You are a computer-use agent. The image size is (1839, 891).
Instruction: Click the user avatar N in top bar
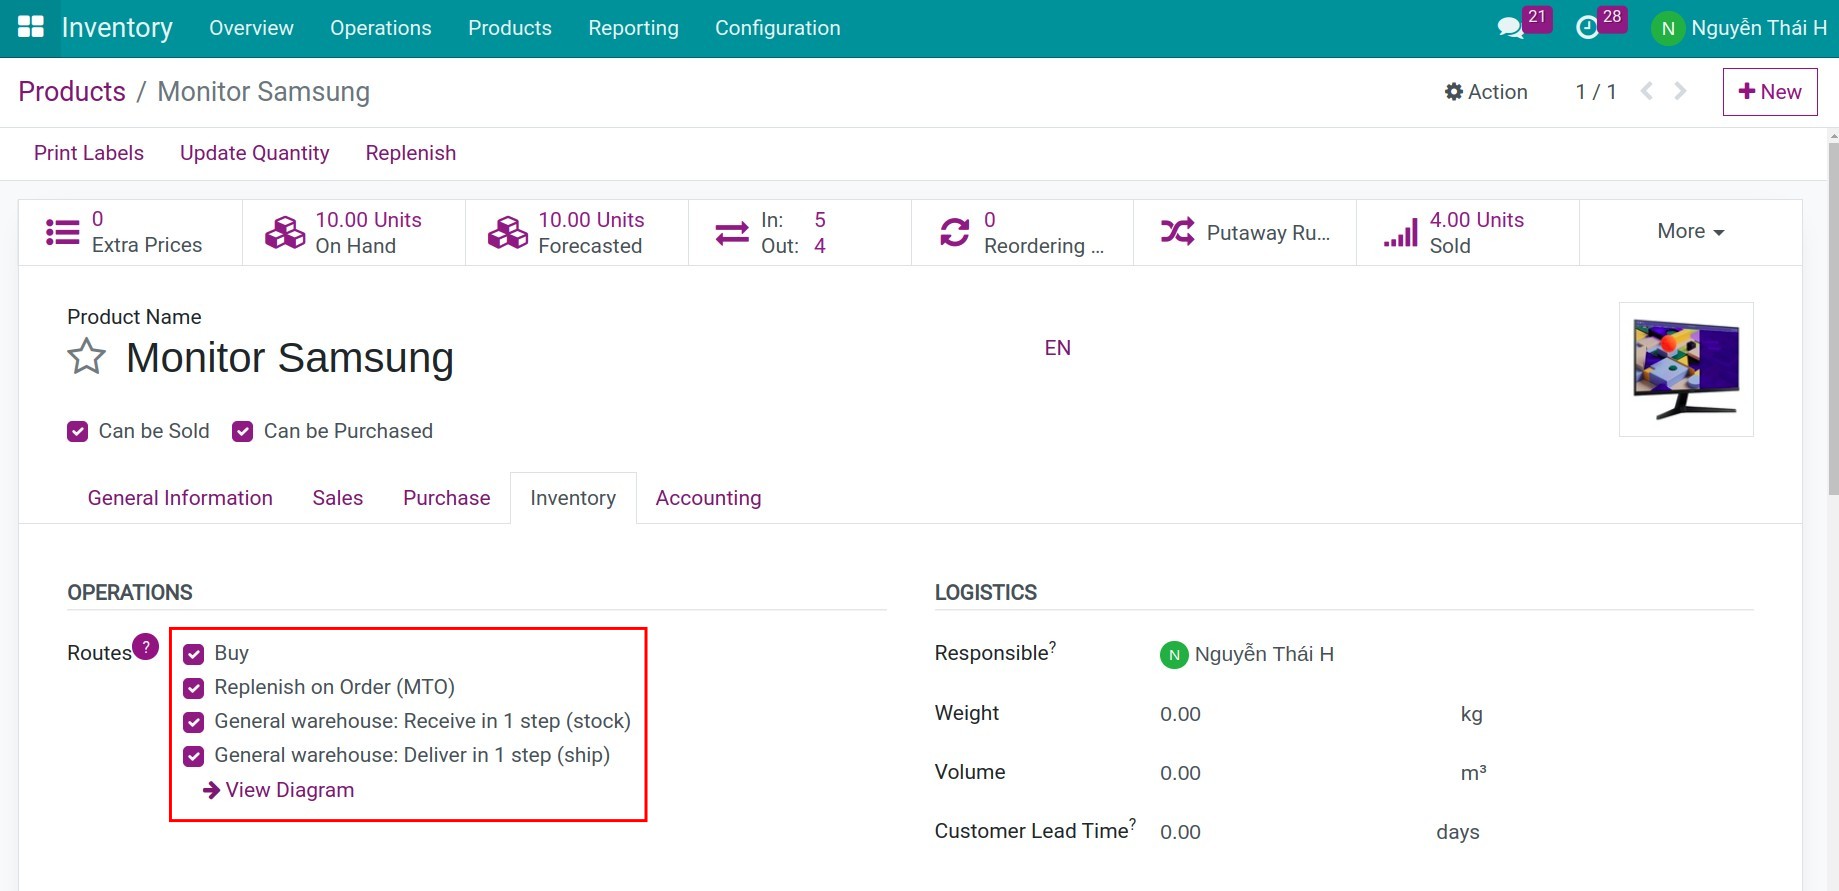click(x=1668, y=29)
